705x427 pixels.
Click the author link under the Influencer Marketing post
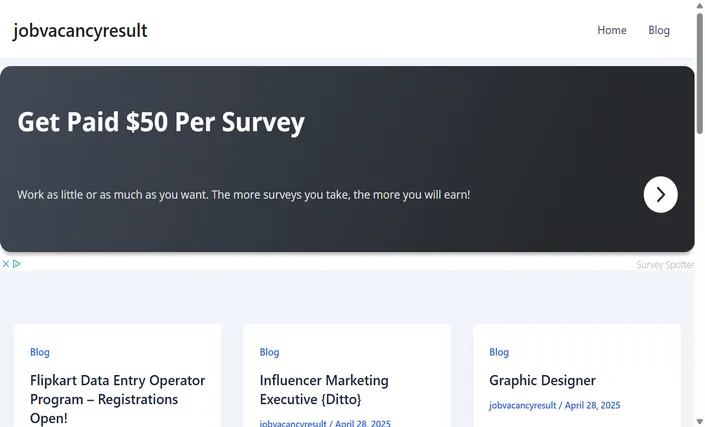[x=293, y=423]
